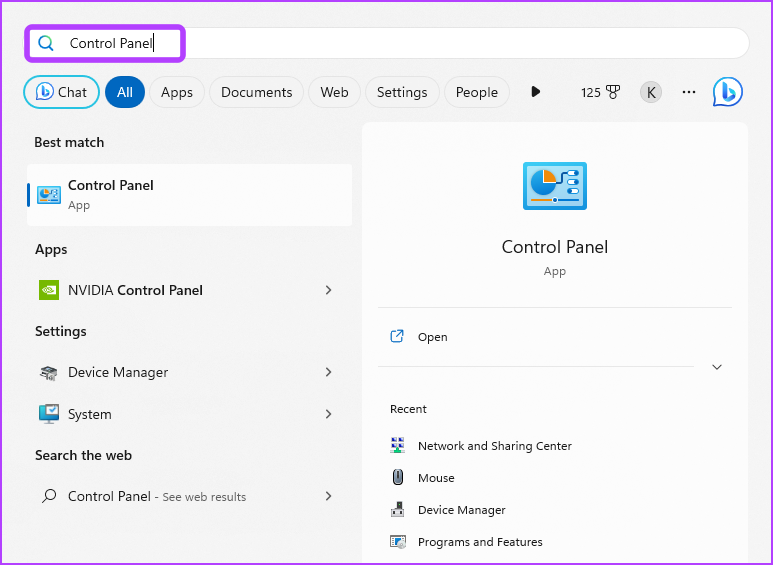
Task: Click the search magnifier icon in search box
Action: (46, 43)
